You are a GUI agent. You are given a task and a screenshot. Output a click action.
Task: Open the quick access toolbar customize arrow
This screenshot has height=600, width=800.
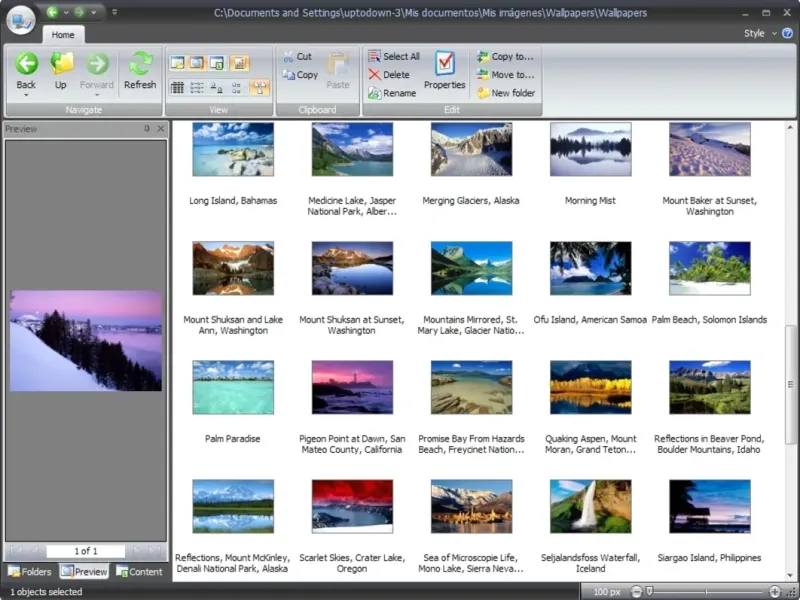click(x=115, y=13)
